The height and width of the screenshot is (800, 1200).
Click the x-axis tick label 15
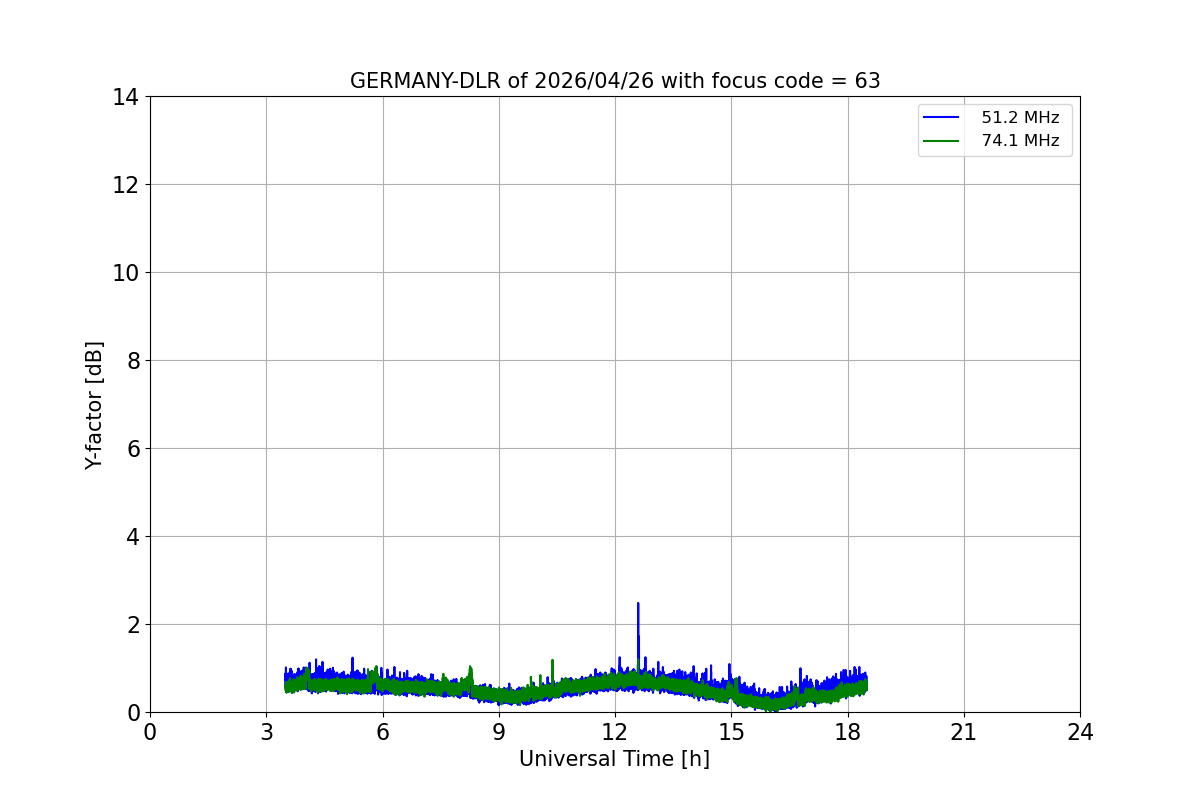tap(731, 732)
